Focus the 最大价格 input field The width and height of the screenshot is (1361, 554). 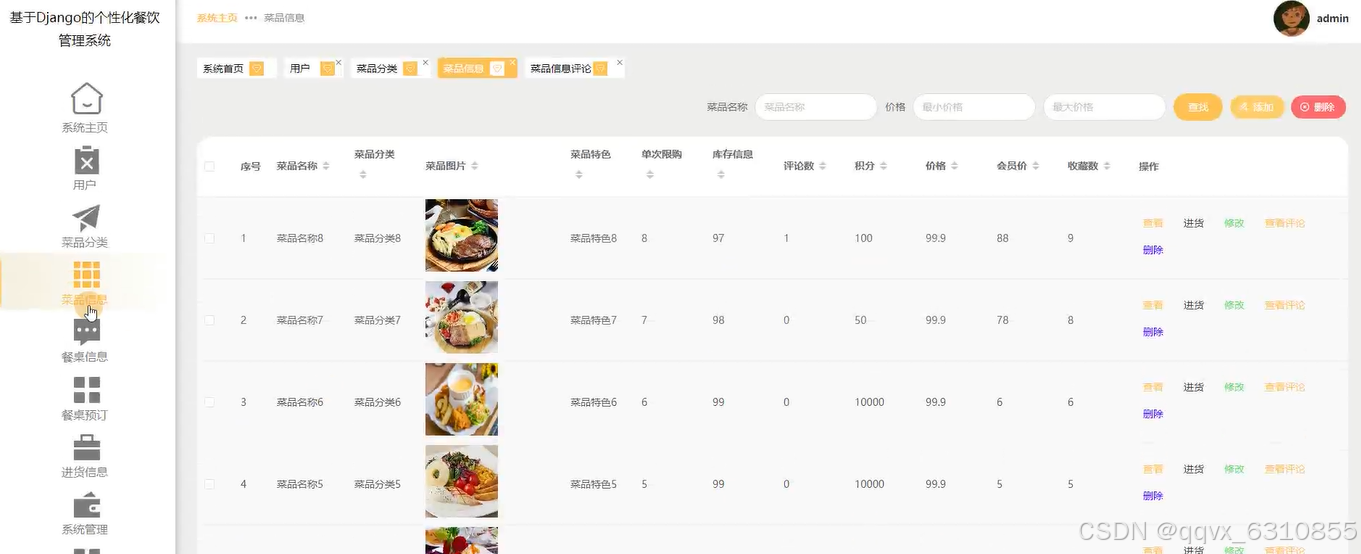[x=1104, y=107]
